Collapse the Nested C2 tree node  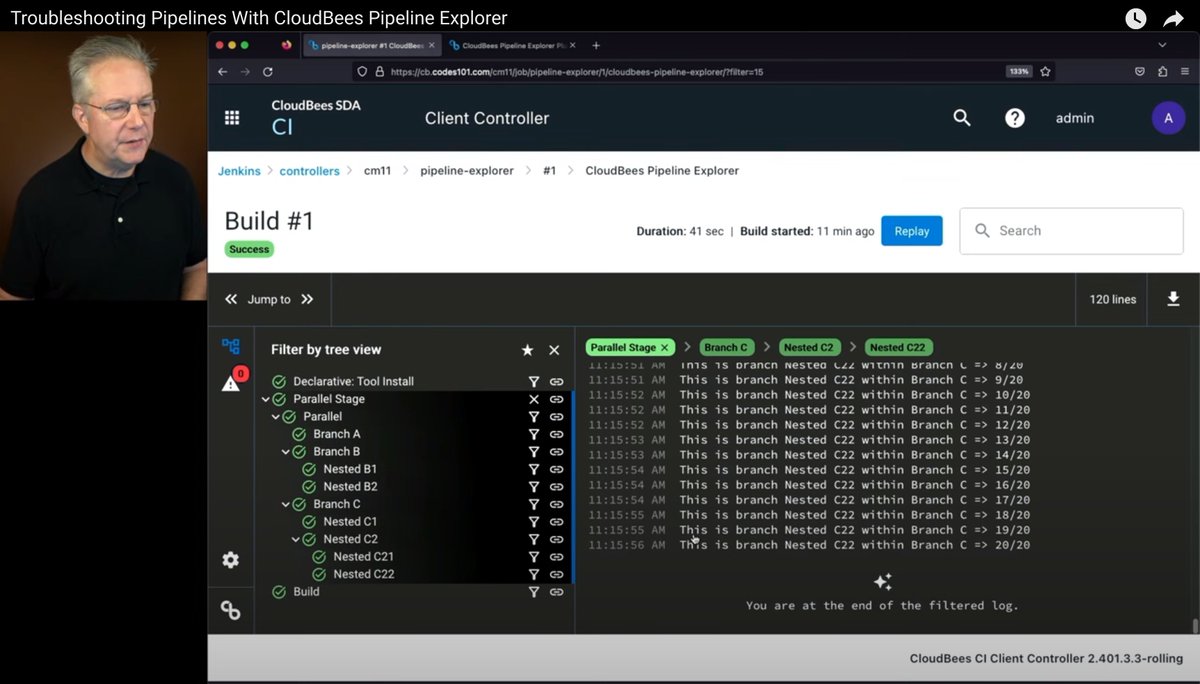(x=296, y=539)
